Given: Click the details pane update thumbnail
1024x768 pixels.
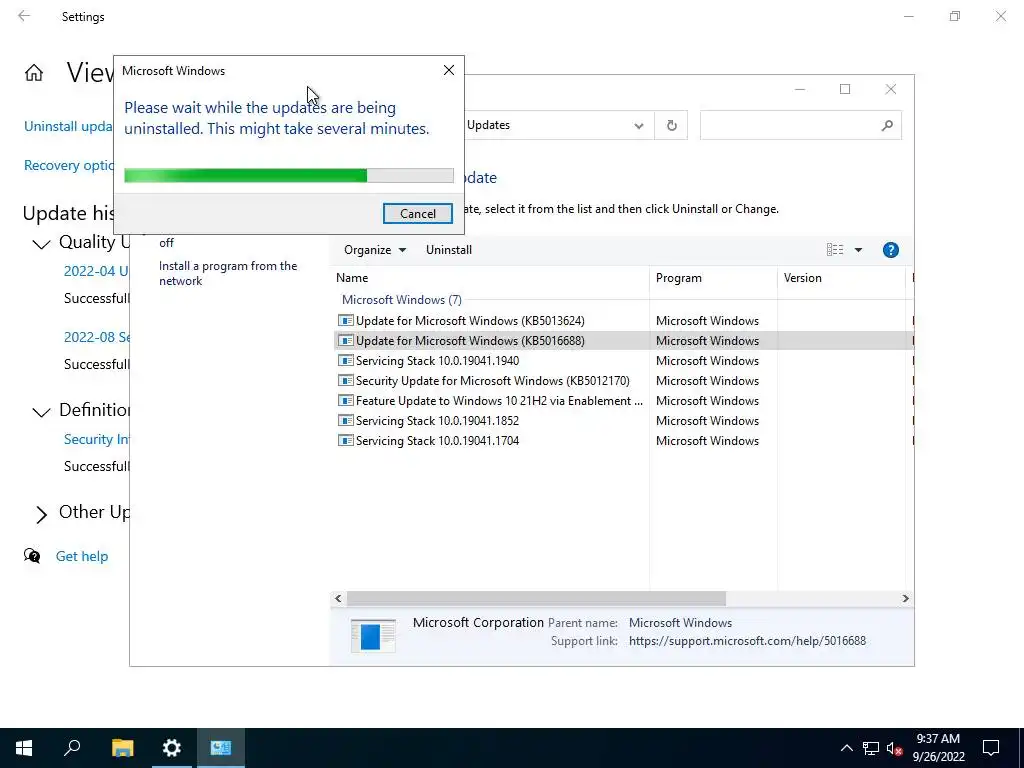Looking at the screenshot, I should (x=373, y=635).
